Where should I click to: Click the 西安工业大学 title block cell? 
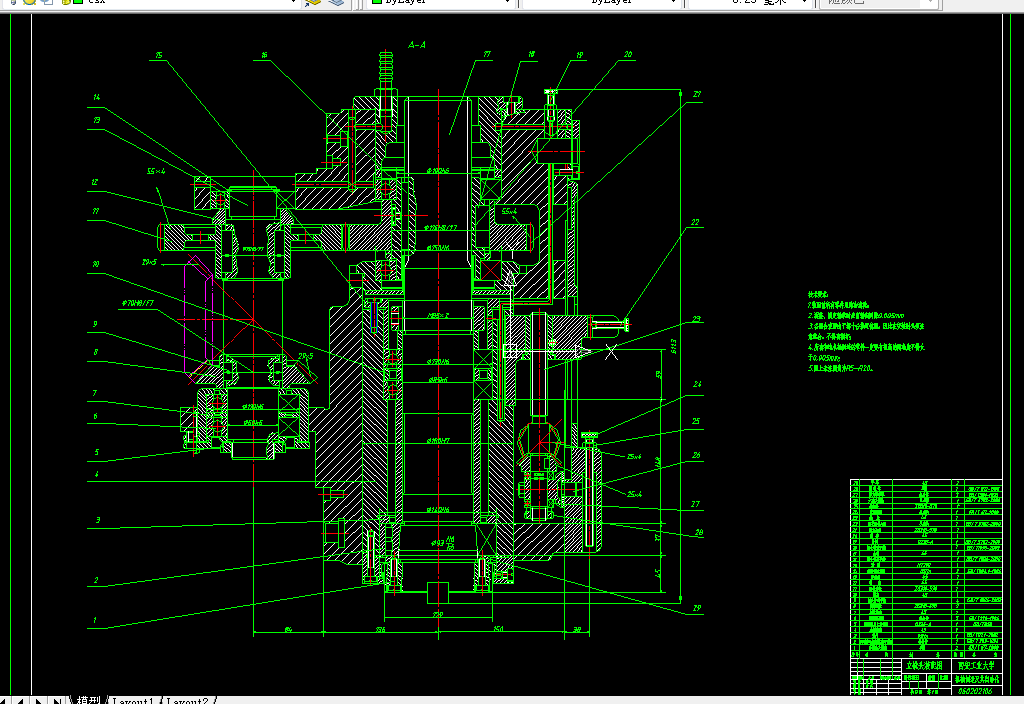[976, 665]
